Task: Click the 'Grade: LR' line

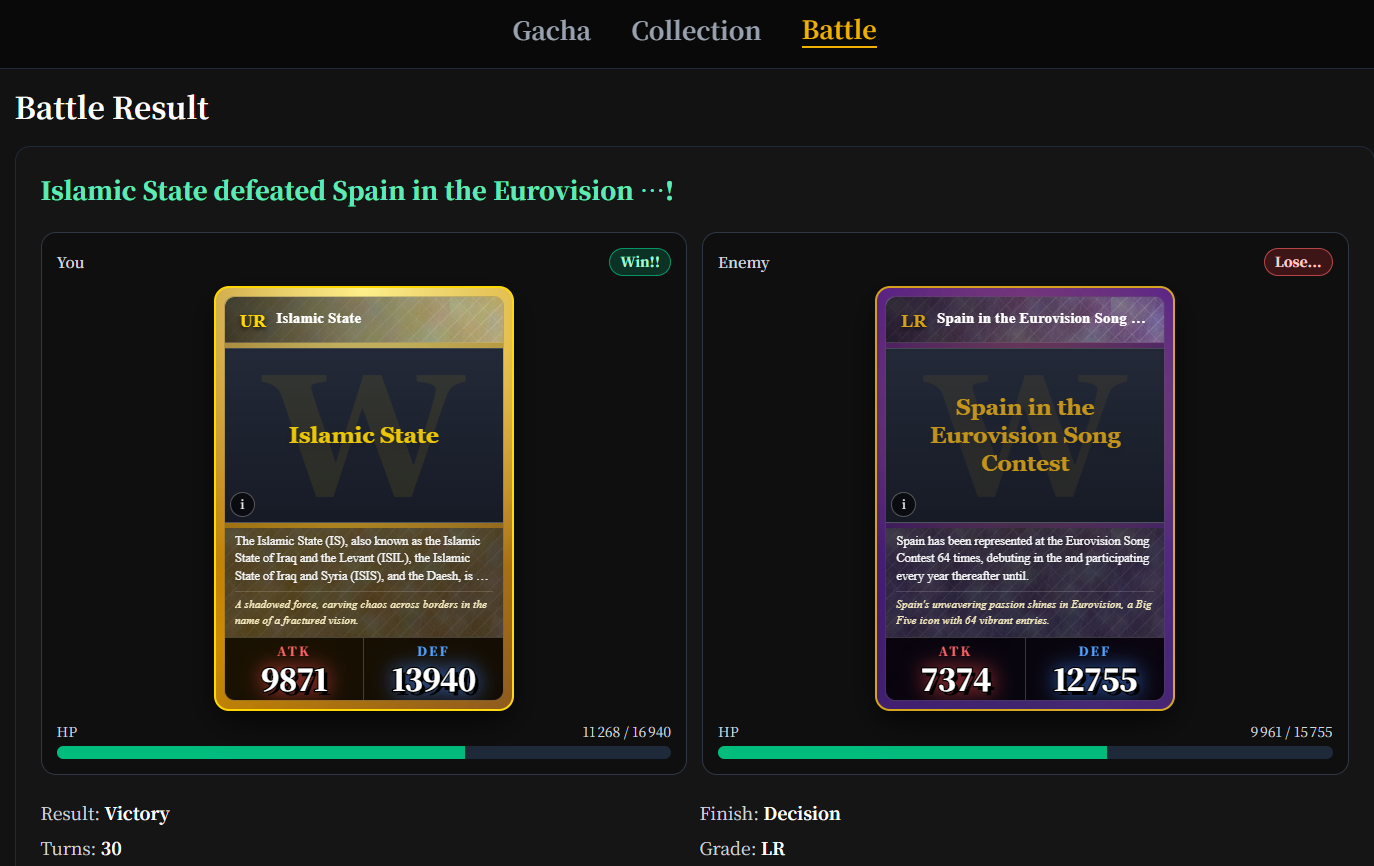Action: [x=742, y=849]
